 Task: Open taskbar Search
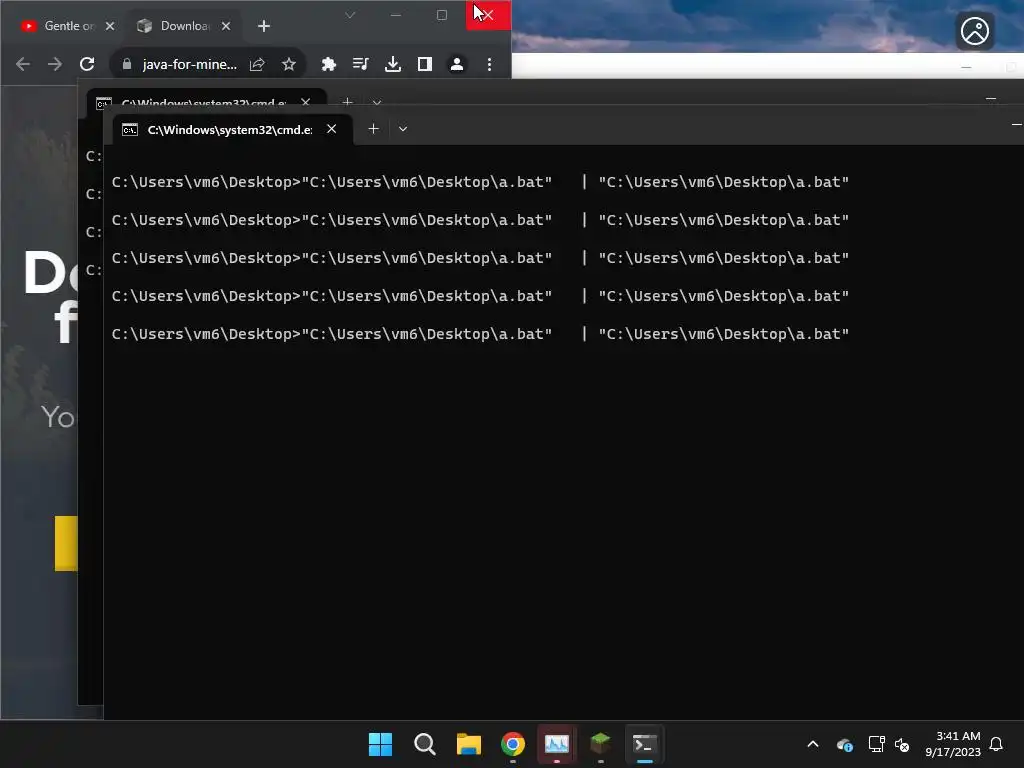pos(424,744)
